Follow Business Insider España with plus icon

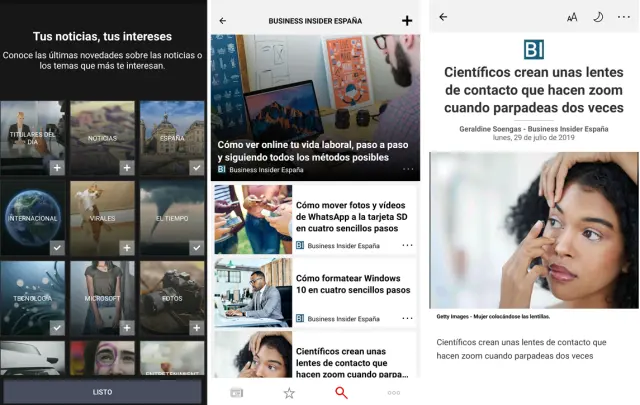coord(407,20)
